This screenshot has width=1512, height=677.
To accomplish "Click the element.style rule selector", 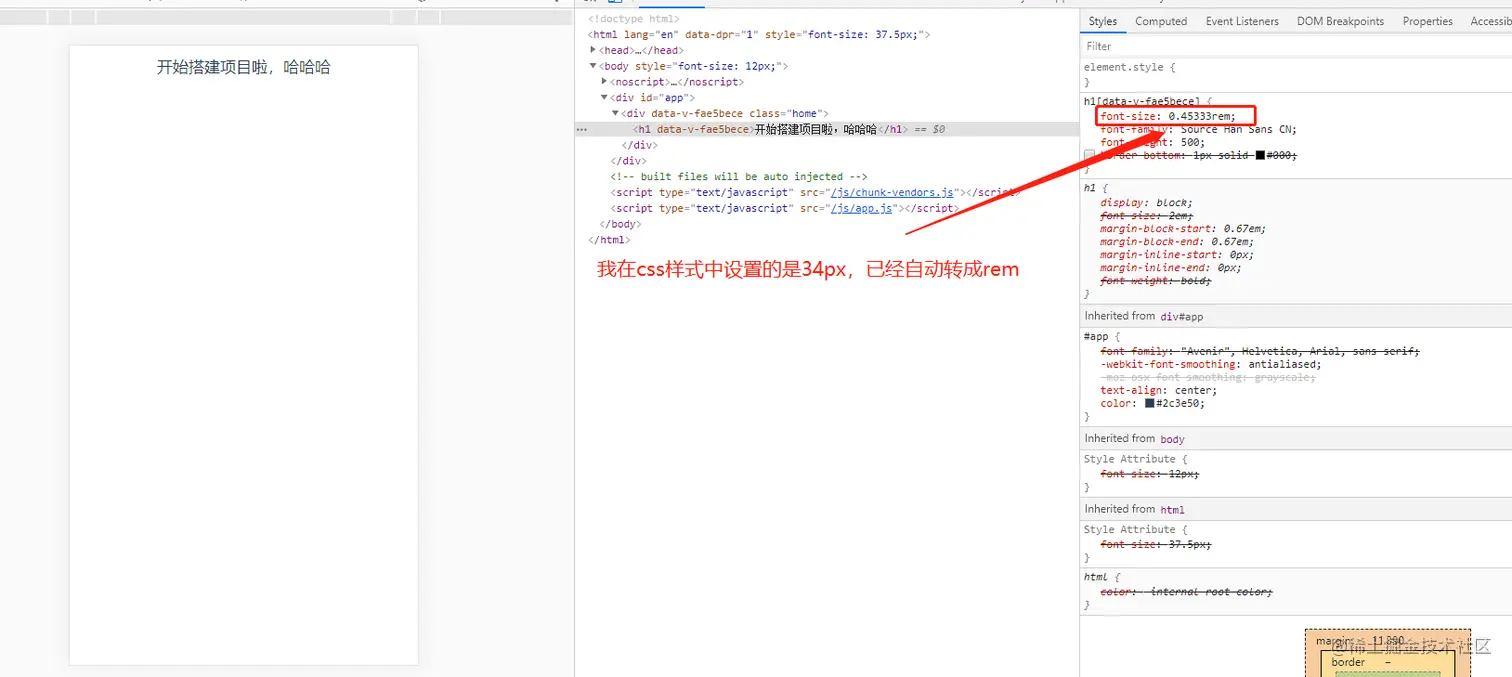I will [x=1125, y=67].
